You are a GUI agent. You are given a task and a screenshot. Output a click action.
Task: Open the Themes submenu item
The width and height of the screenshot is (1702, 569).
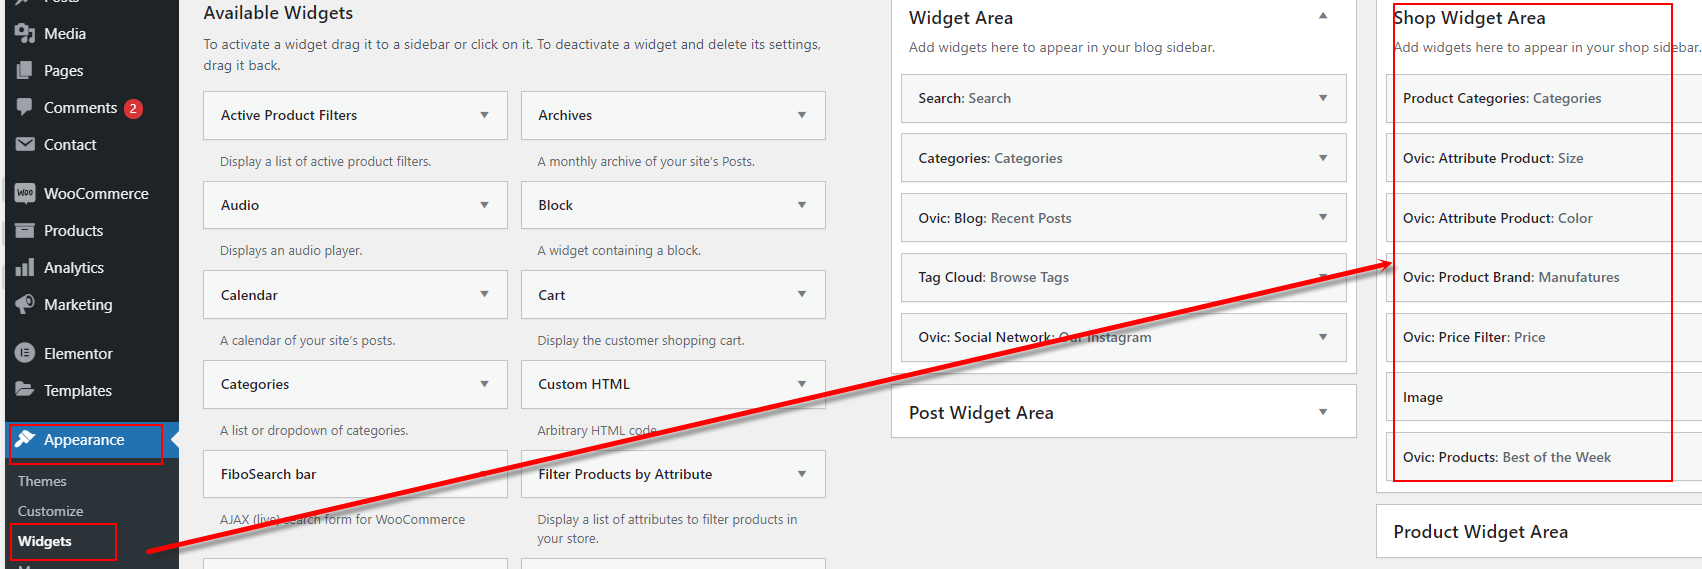point(42,481)
